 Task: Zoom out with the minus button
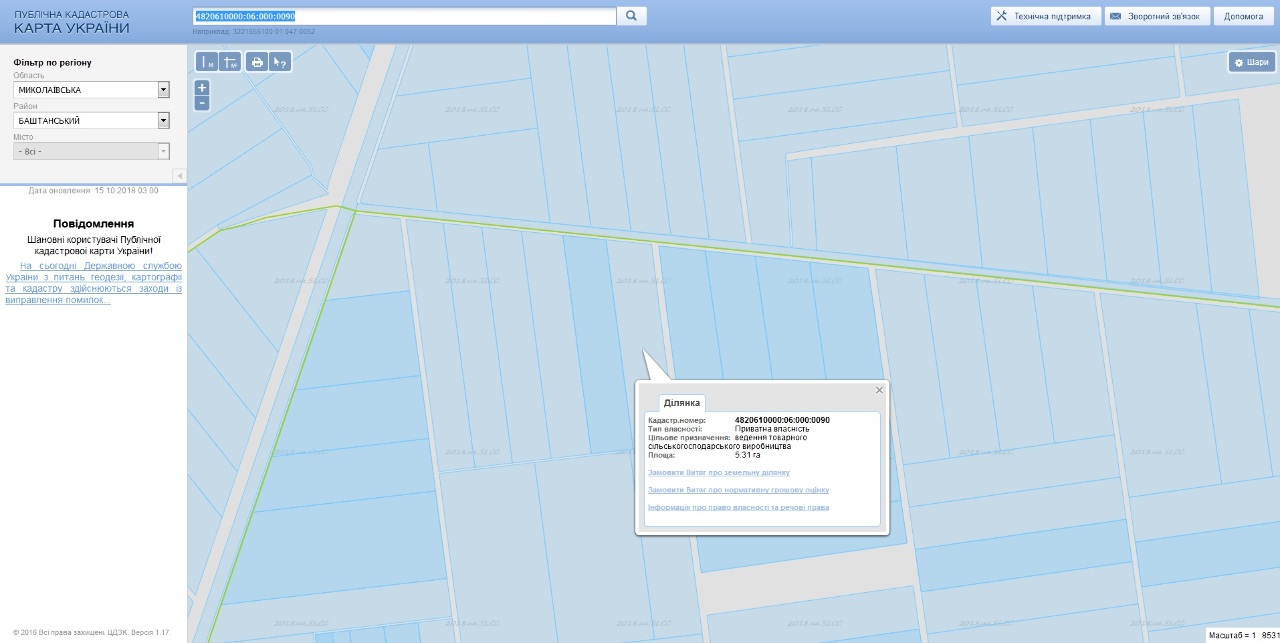[x=202, y=102]
